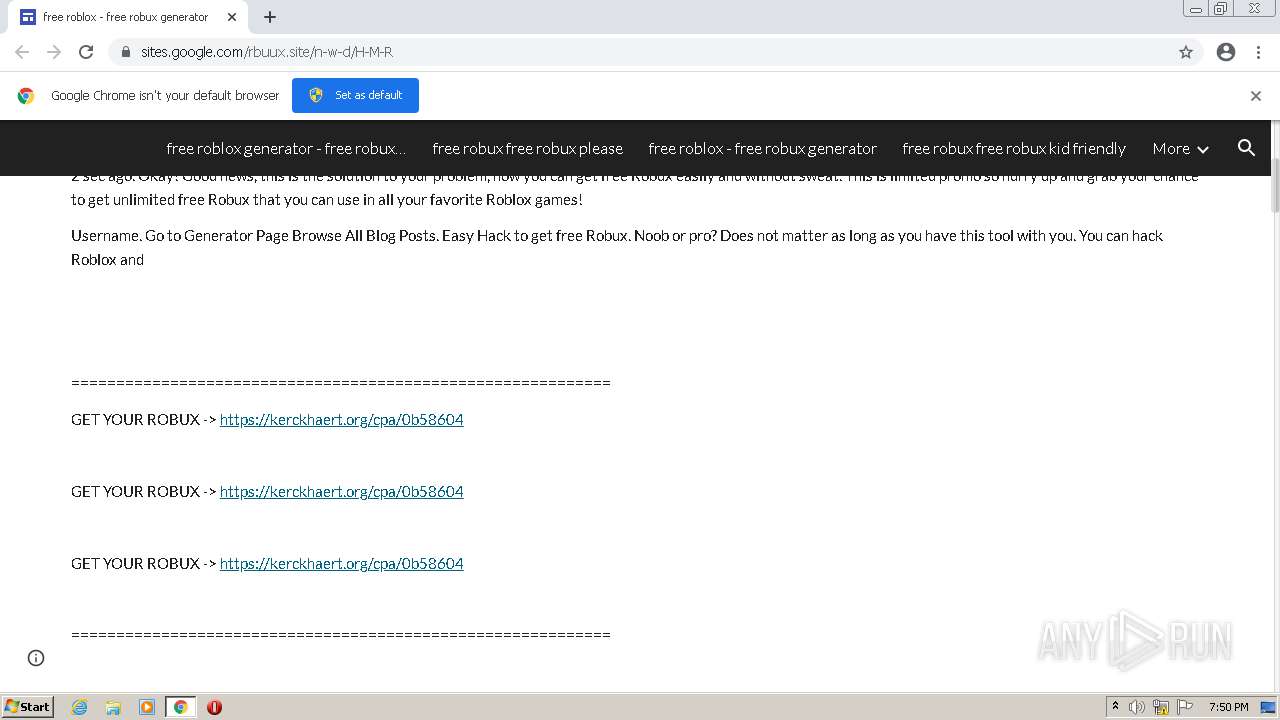Open Action Center flag icon
Image resolution: width=1280 pixels, height=720 pixels.
pos(1185,707)
